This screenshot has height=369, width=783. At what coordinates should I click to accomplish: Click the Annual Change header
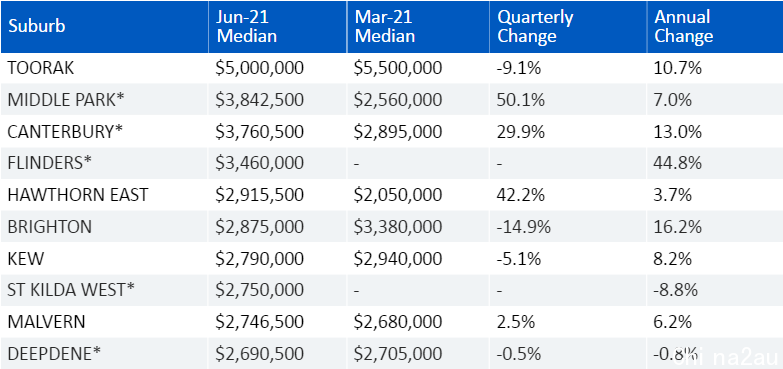tap(684, 26)
